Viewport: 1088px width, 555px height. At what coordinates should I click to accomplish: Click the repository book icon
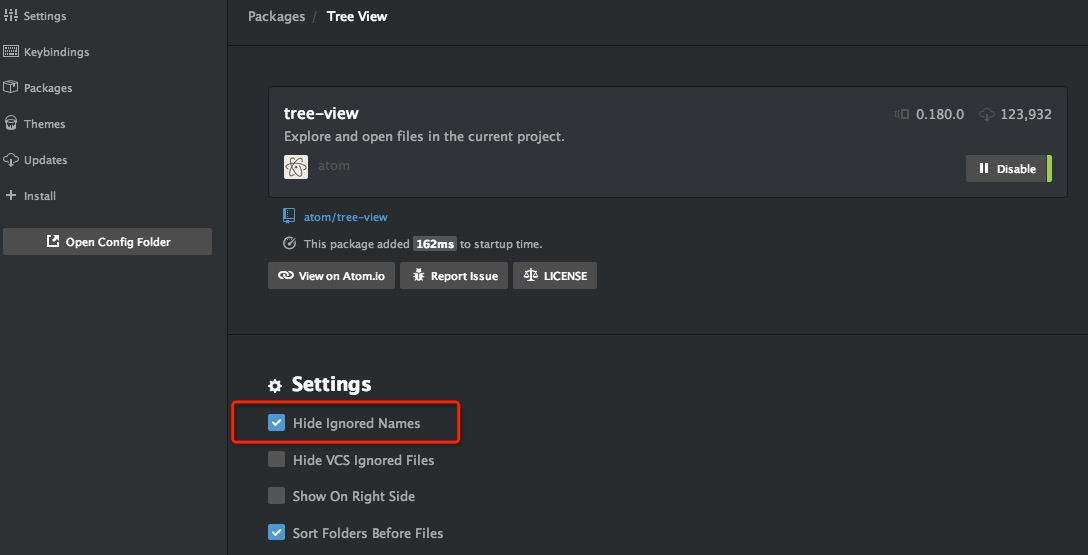pyautogui.click(x=289, y=216)
